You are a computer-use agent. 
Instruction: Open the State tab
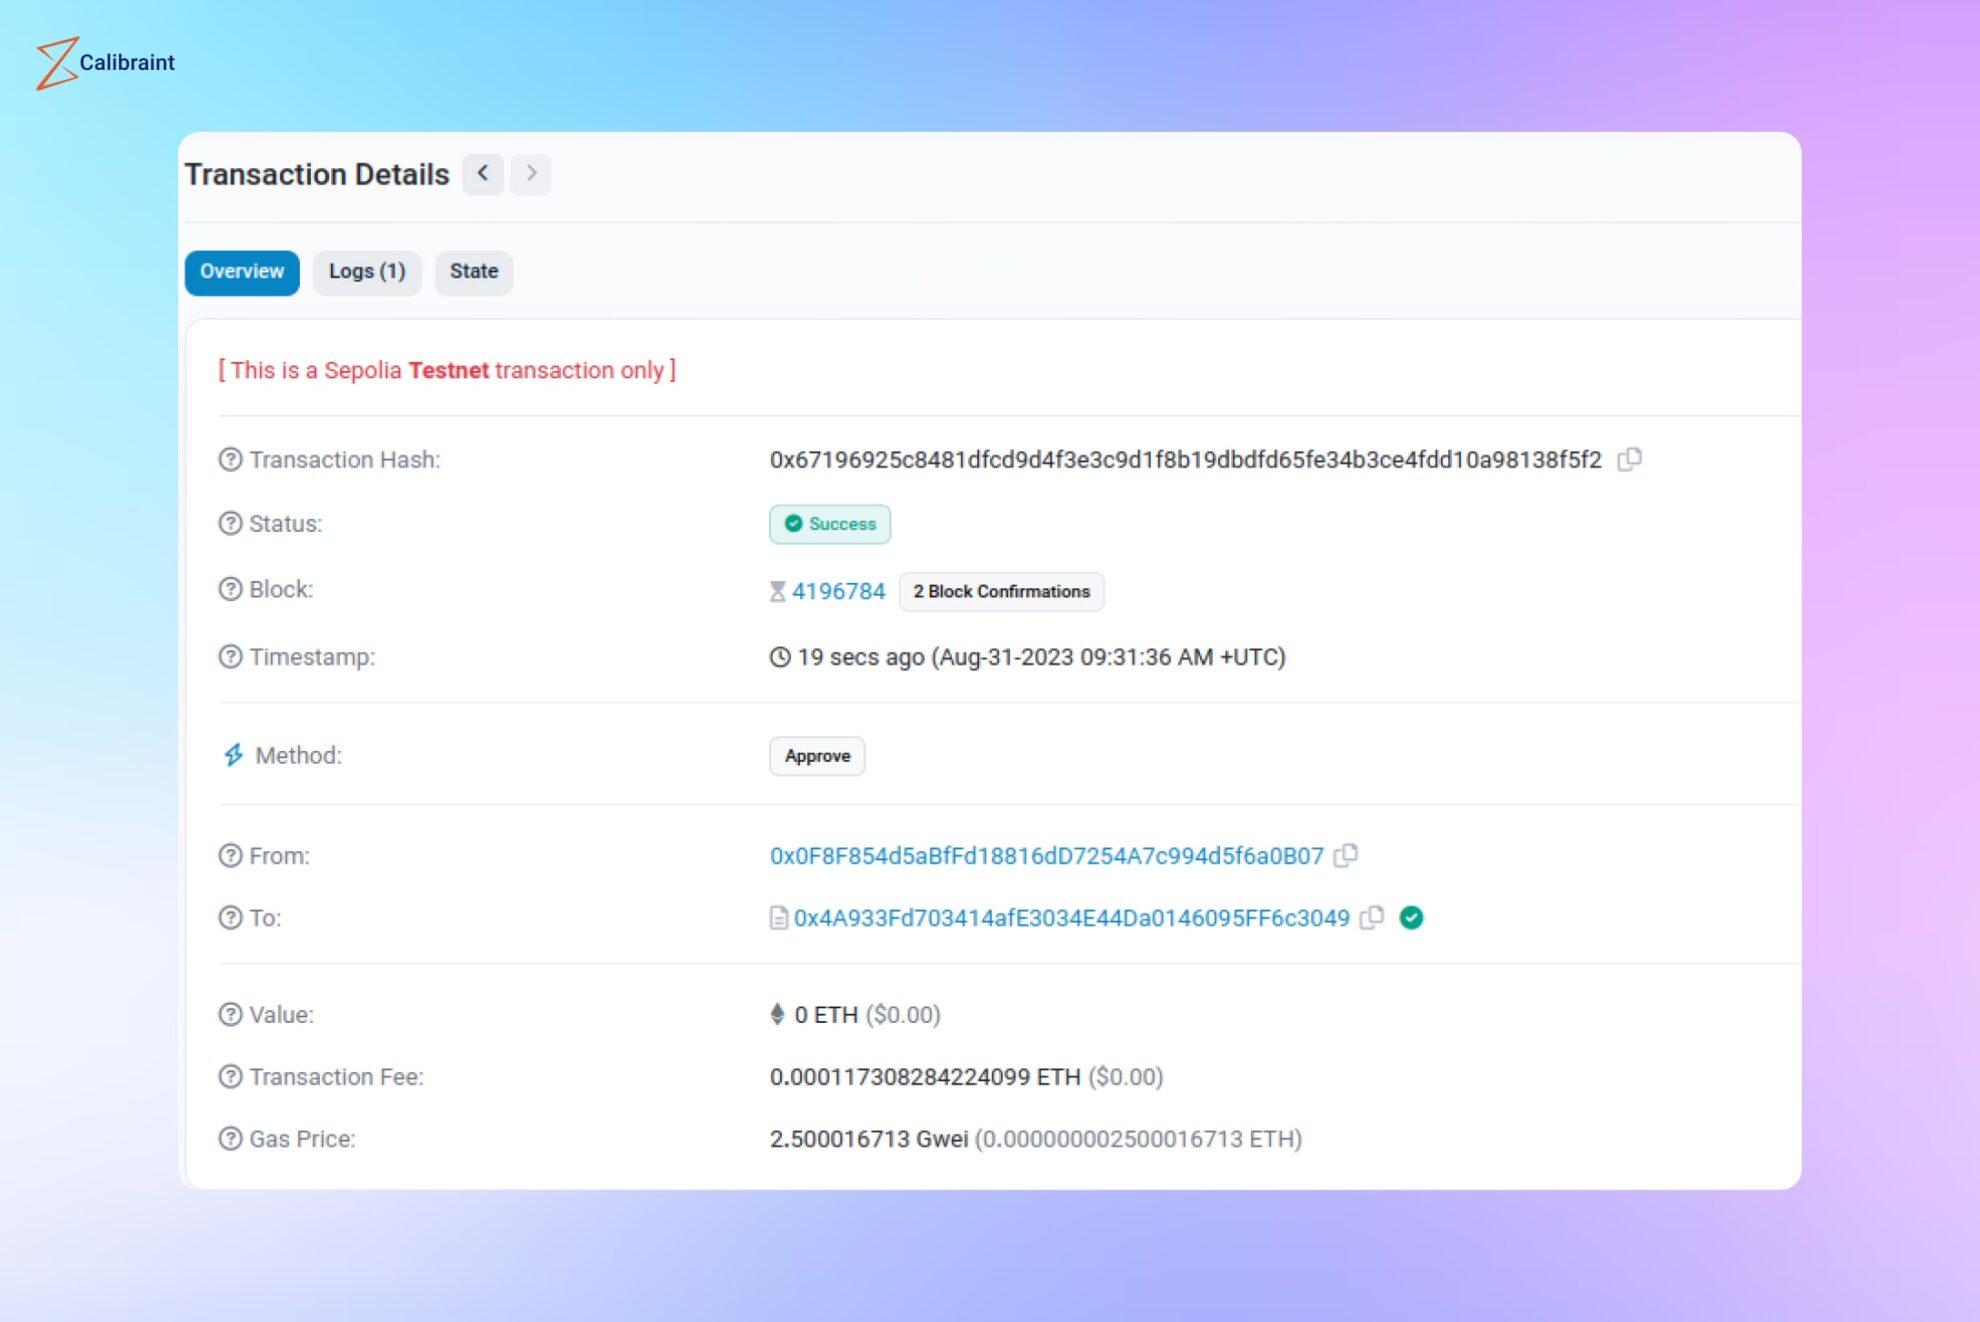(x=474, y=272)
